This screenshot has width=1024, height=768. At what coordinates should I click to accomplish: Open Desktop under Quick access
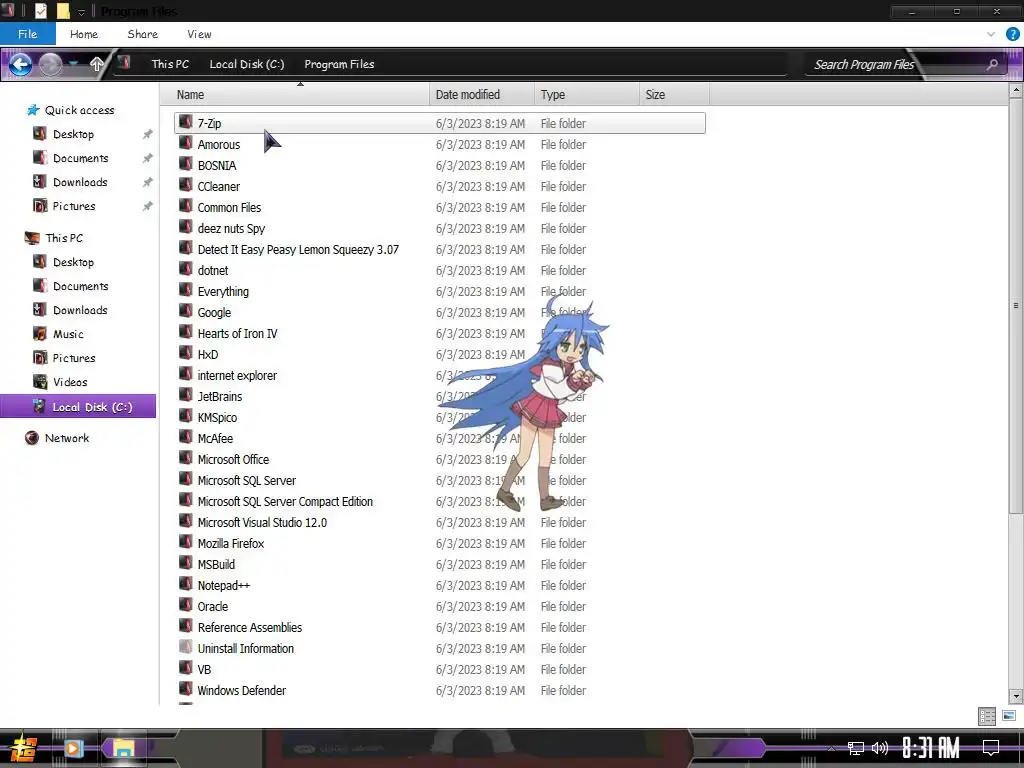(x=73, y=134)
